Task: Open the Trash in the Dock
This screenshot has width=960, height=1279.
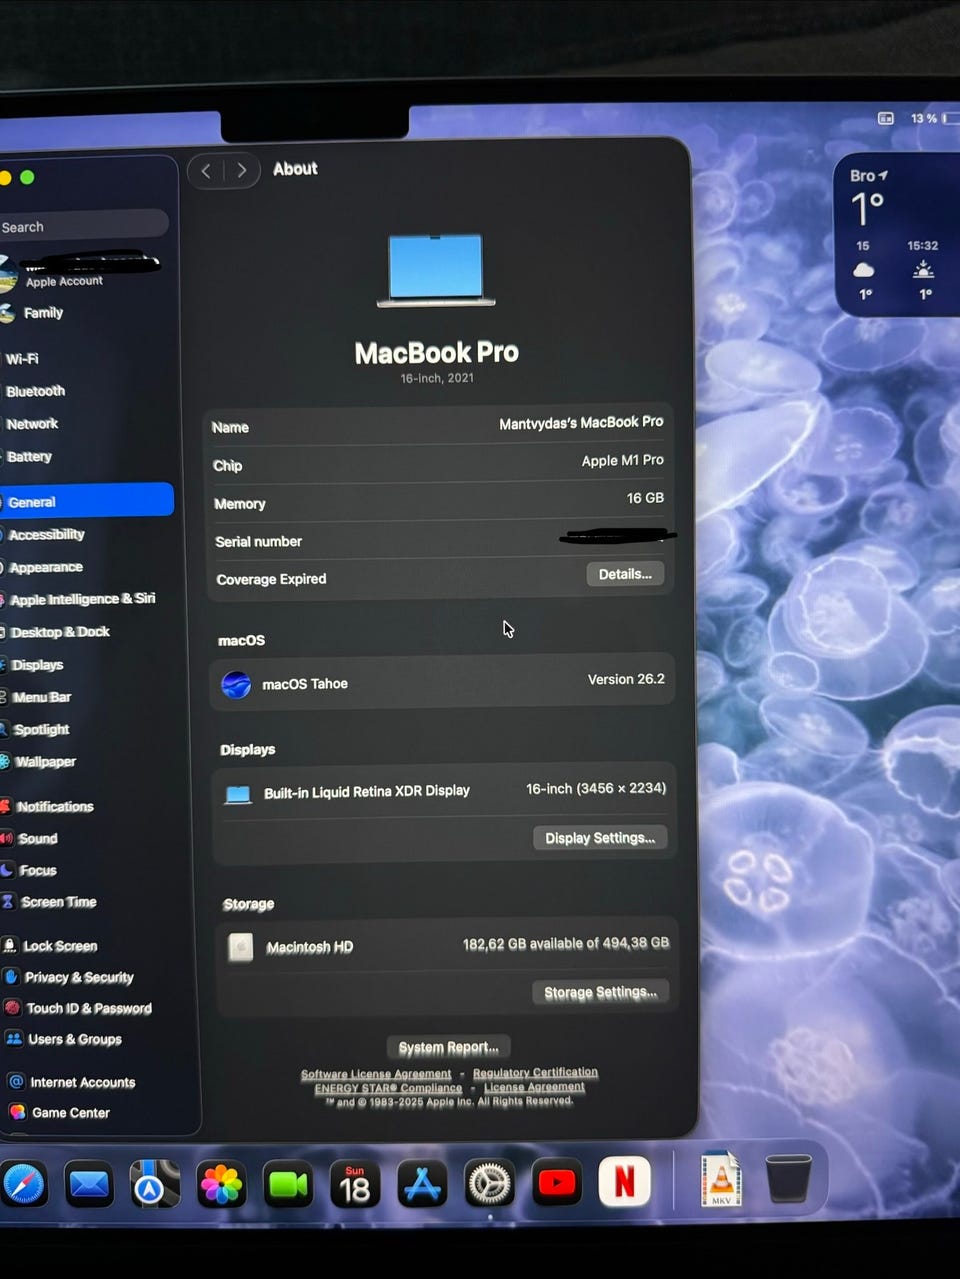Action: [788, 1179]
